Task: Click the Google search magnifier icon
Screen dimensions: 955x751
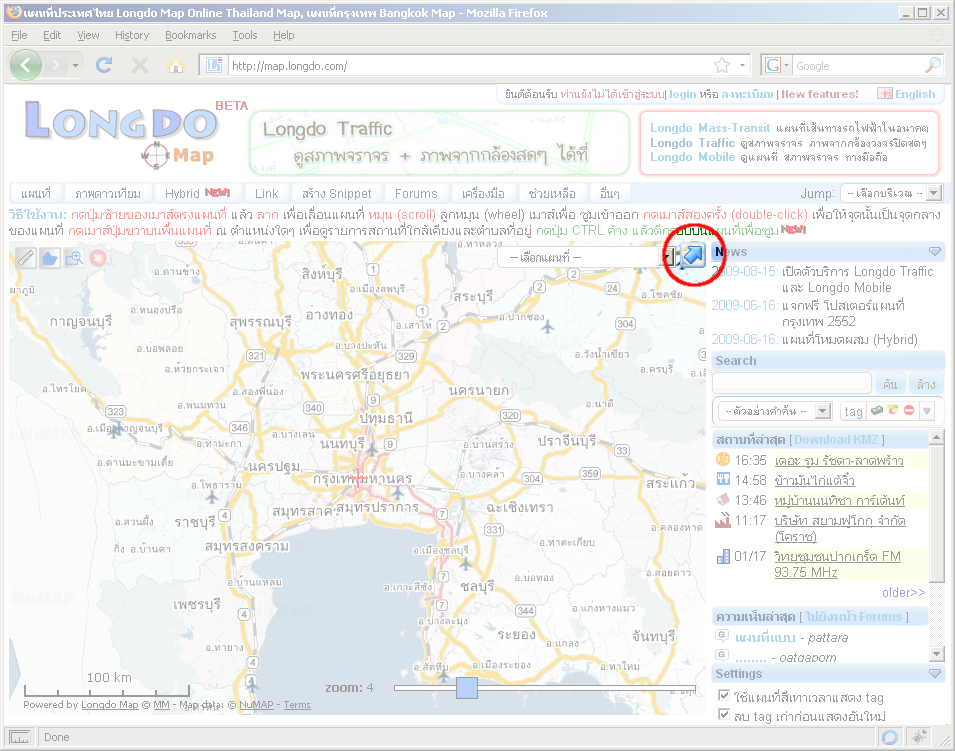Action: point(932,65)
